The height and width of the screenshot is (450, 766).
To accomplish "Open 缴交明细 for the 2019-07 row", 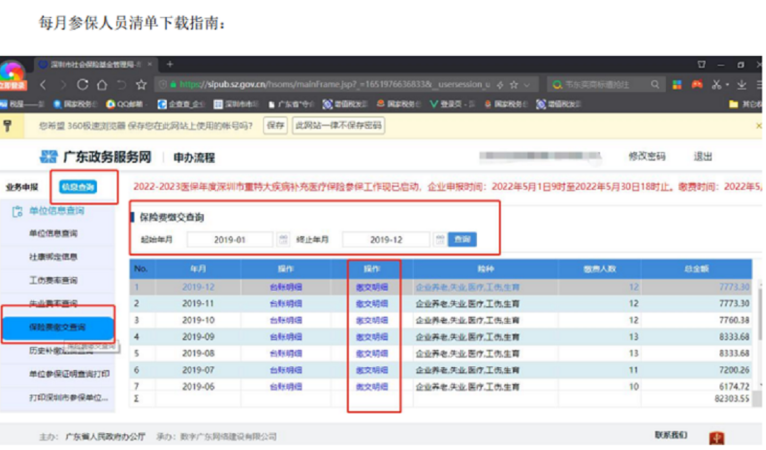I will pos(372,370).
